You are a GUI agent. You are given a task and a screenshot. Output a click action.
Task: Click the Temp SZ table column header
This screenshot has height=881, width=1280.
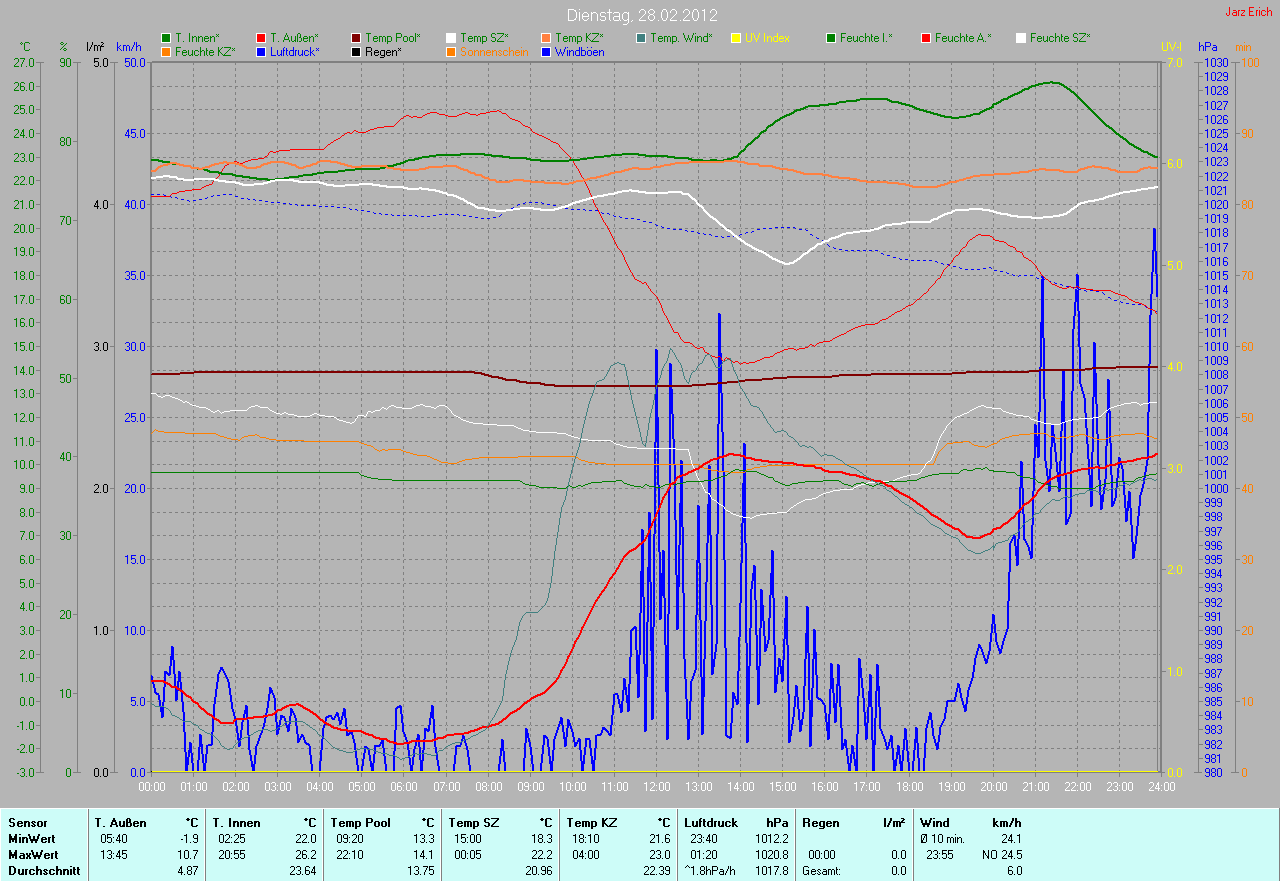point(476,823)
